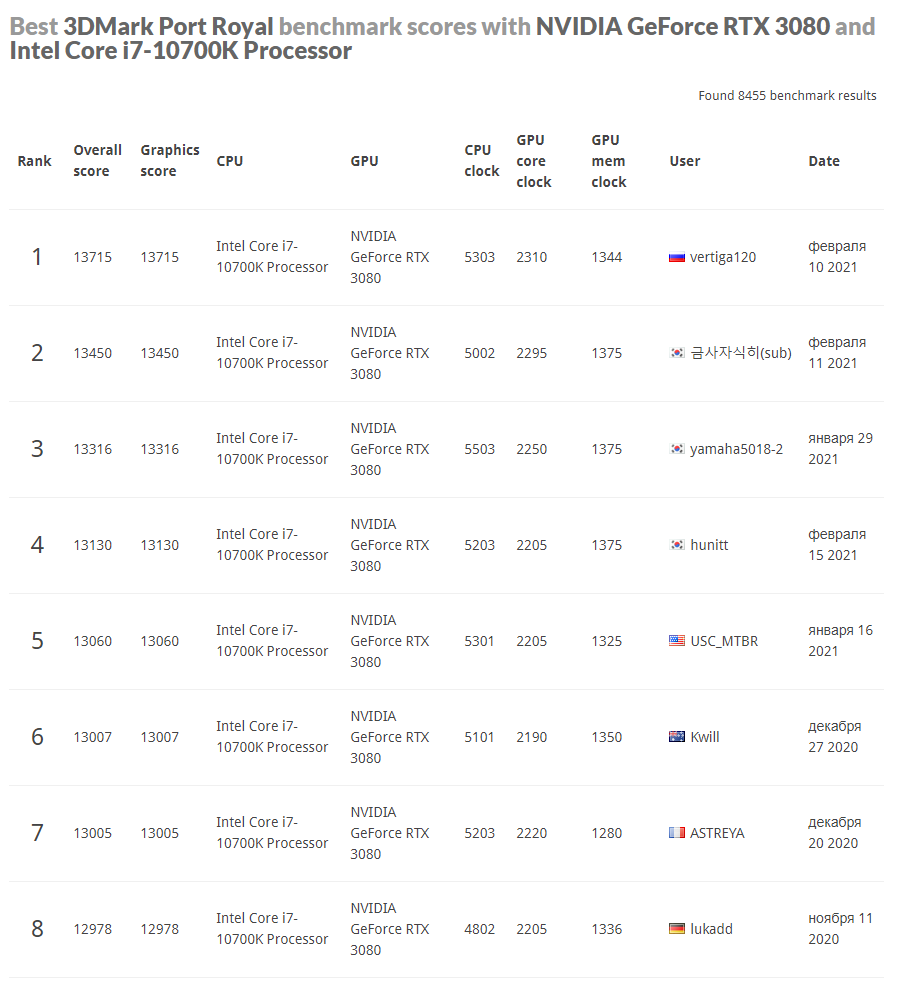899x995 pixels.
Task: Click the ASTREYA username
Action: coord(717,833)
